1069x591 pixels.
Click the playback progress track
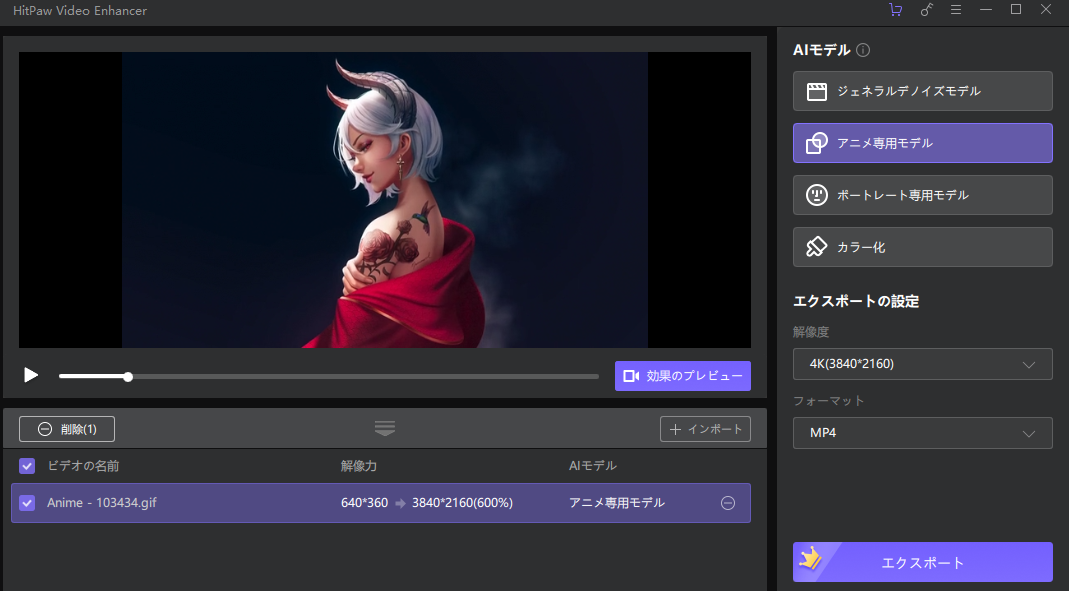pyautogui.click(x=329, y=376)
